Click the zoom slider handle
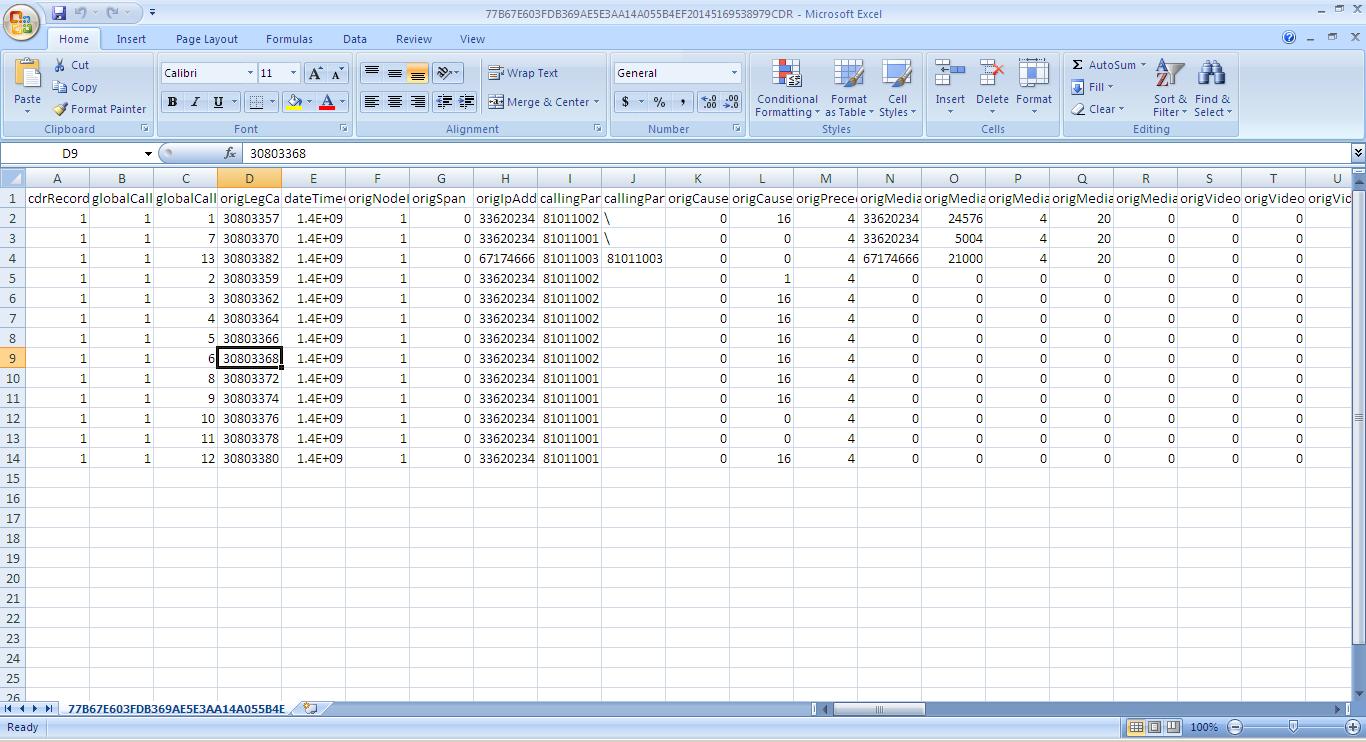Image resolution: width=1366 pixels, height=742 pixels. [x=1293, y=726]
